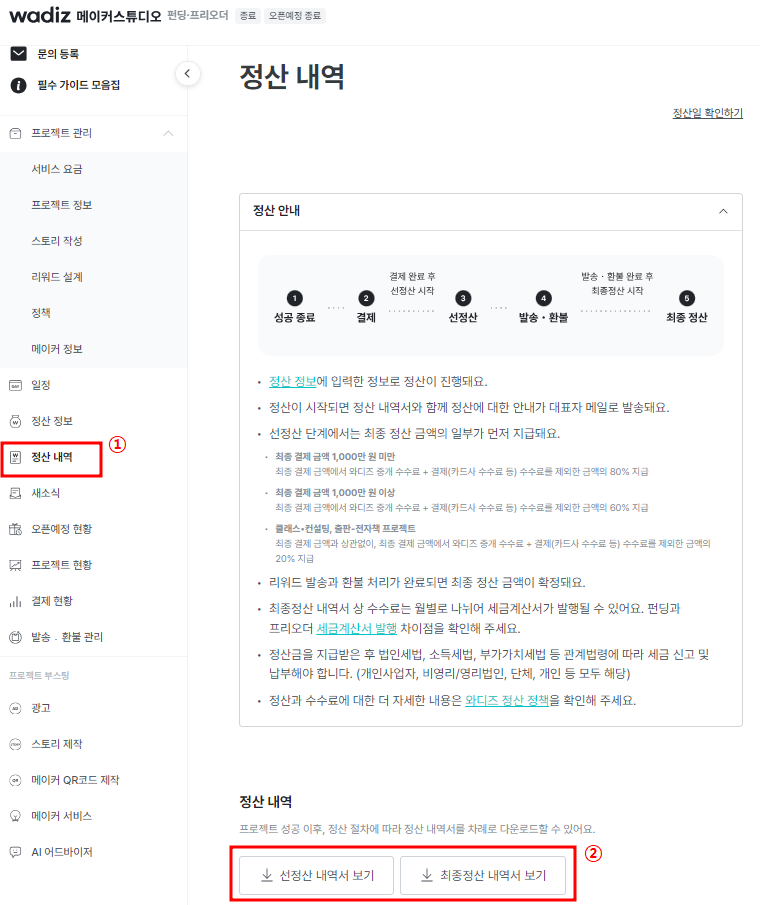This screenshot has width=760, height=905.
Task: Follow the 와디즈 정산 정책 link
Action: 507,699
